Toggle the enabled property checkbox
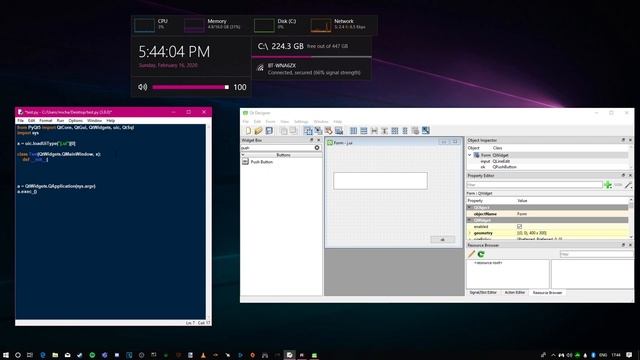Screen dimensions: 640x360 tap(519, 227)
